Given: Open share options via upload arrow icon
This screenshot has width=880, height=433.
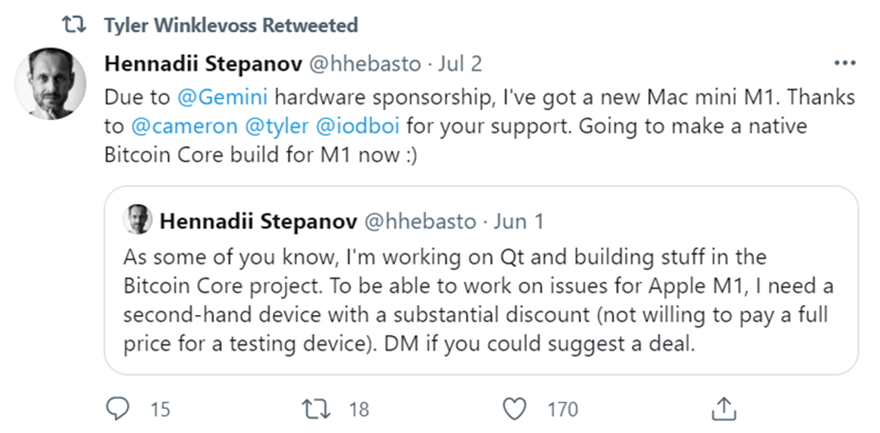Looking at the screenshot, I should [x=723, y=409].
